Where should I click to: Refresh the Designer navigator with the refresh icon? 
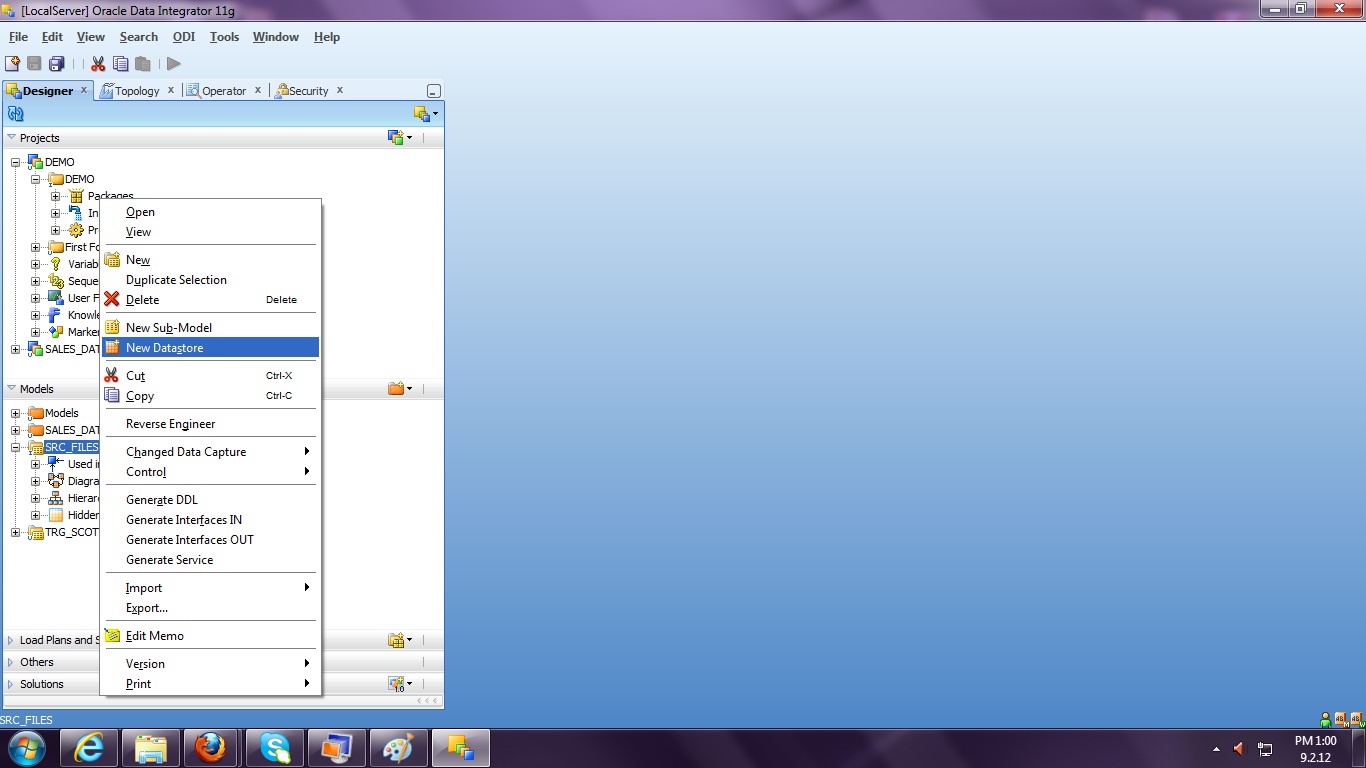pyautogui.click(x=15, y=114)
